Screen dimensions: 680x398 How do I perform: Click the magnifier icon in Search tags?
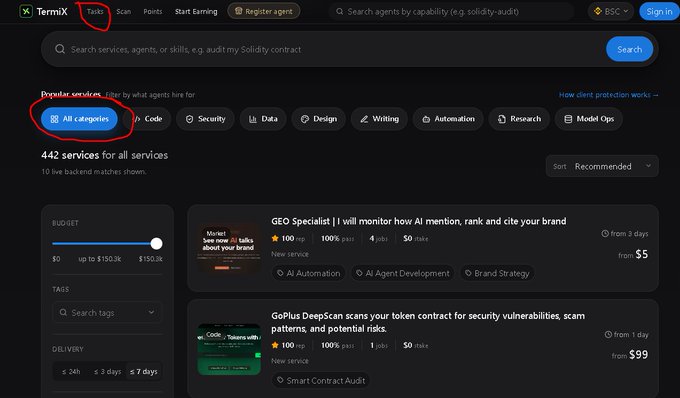63,312
